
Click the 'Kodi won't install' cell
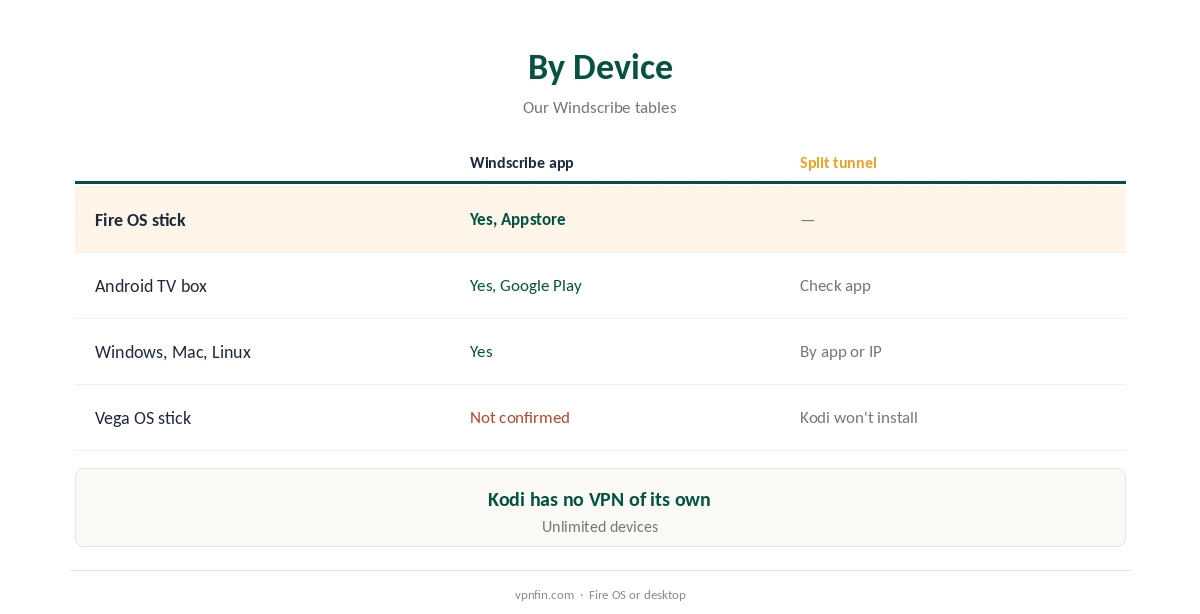tap(859, 417)
